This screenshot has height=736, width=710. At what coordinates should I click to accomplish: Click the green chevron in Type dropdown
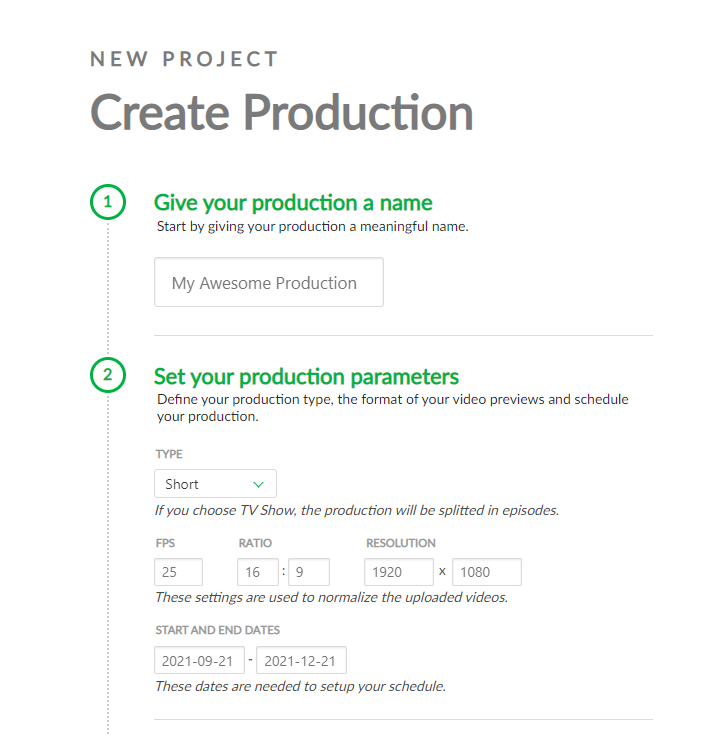click(258, 484)
